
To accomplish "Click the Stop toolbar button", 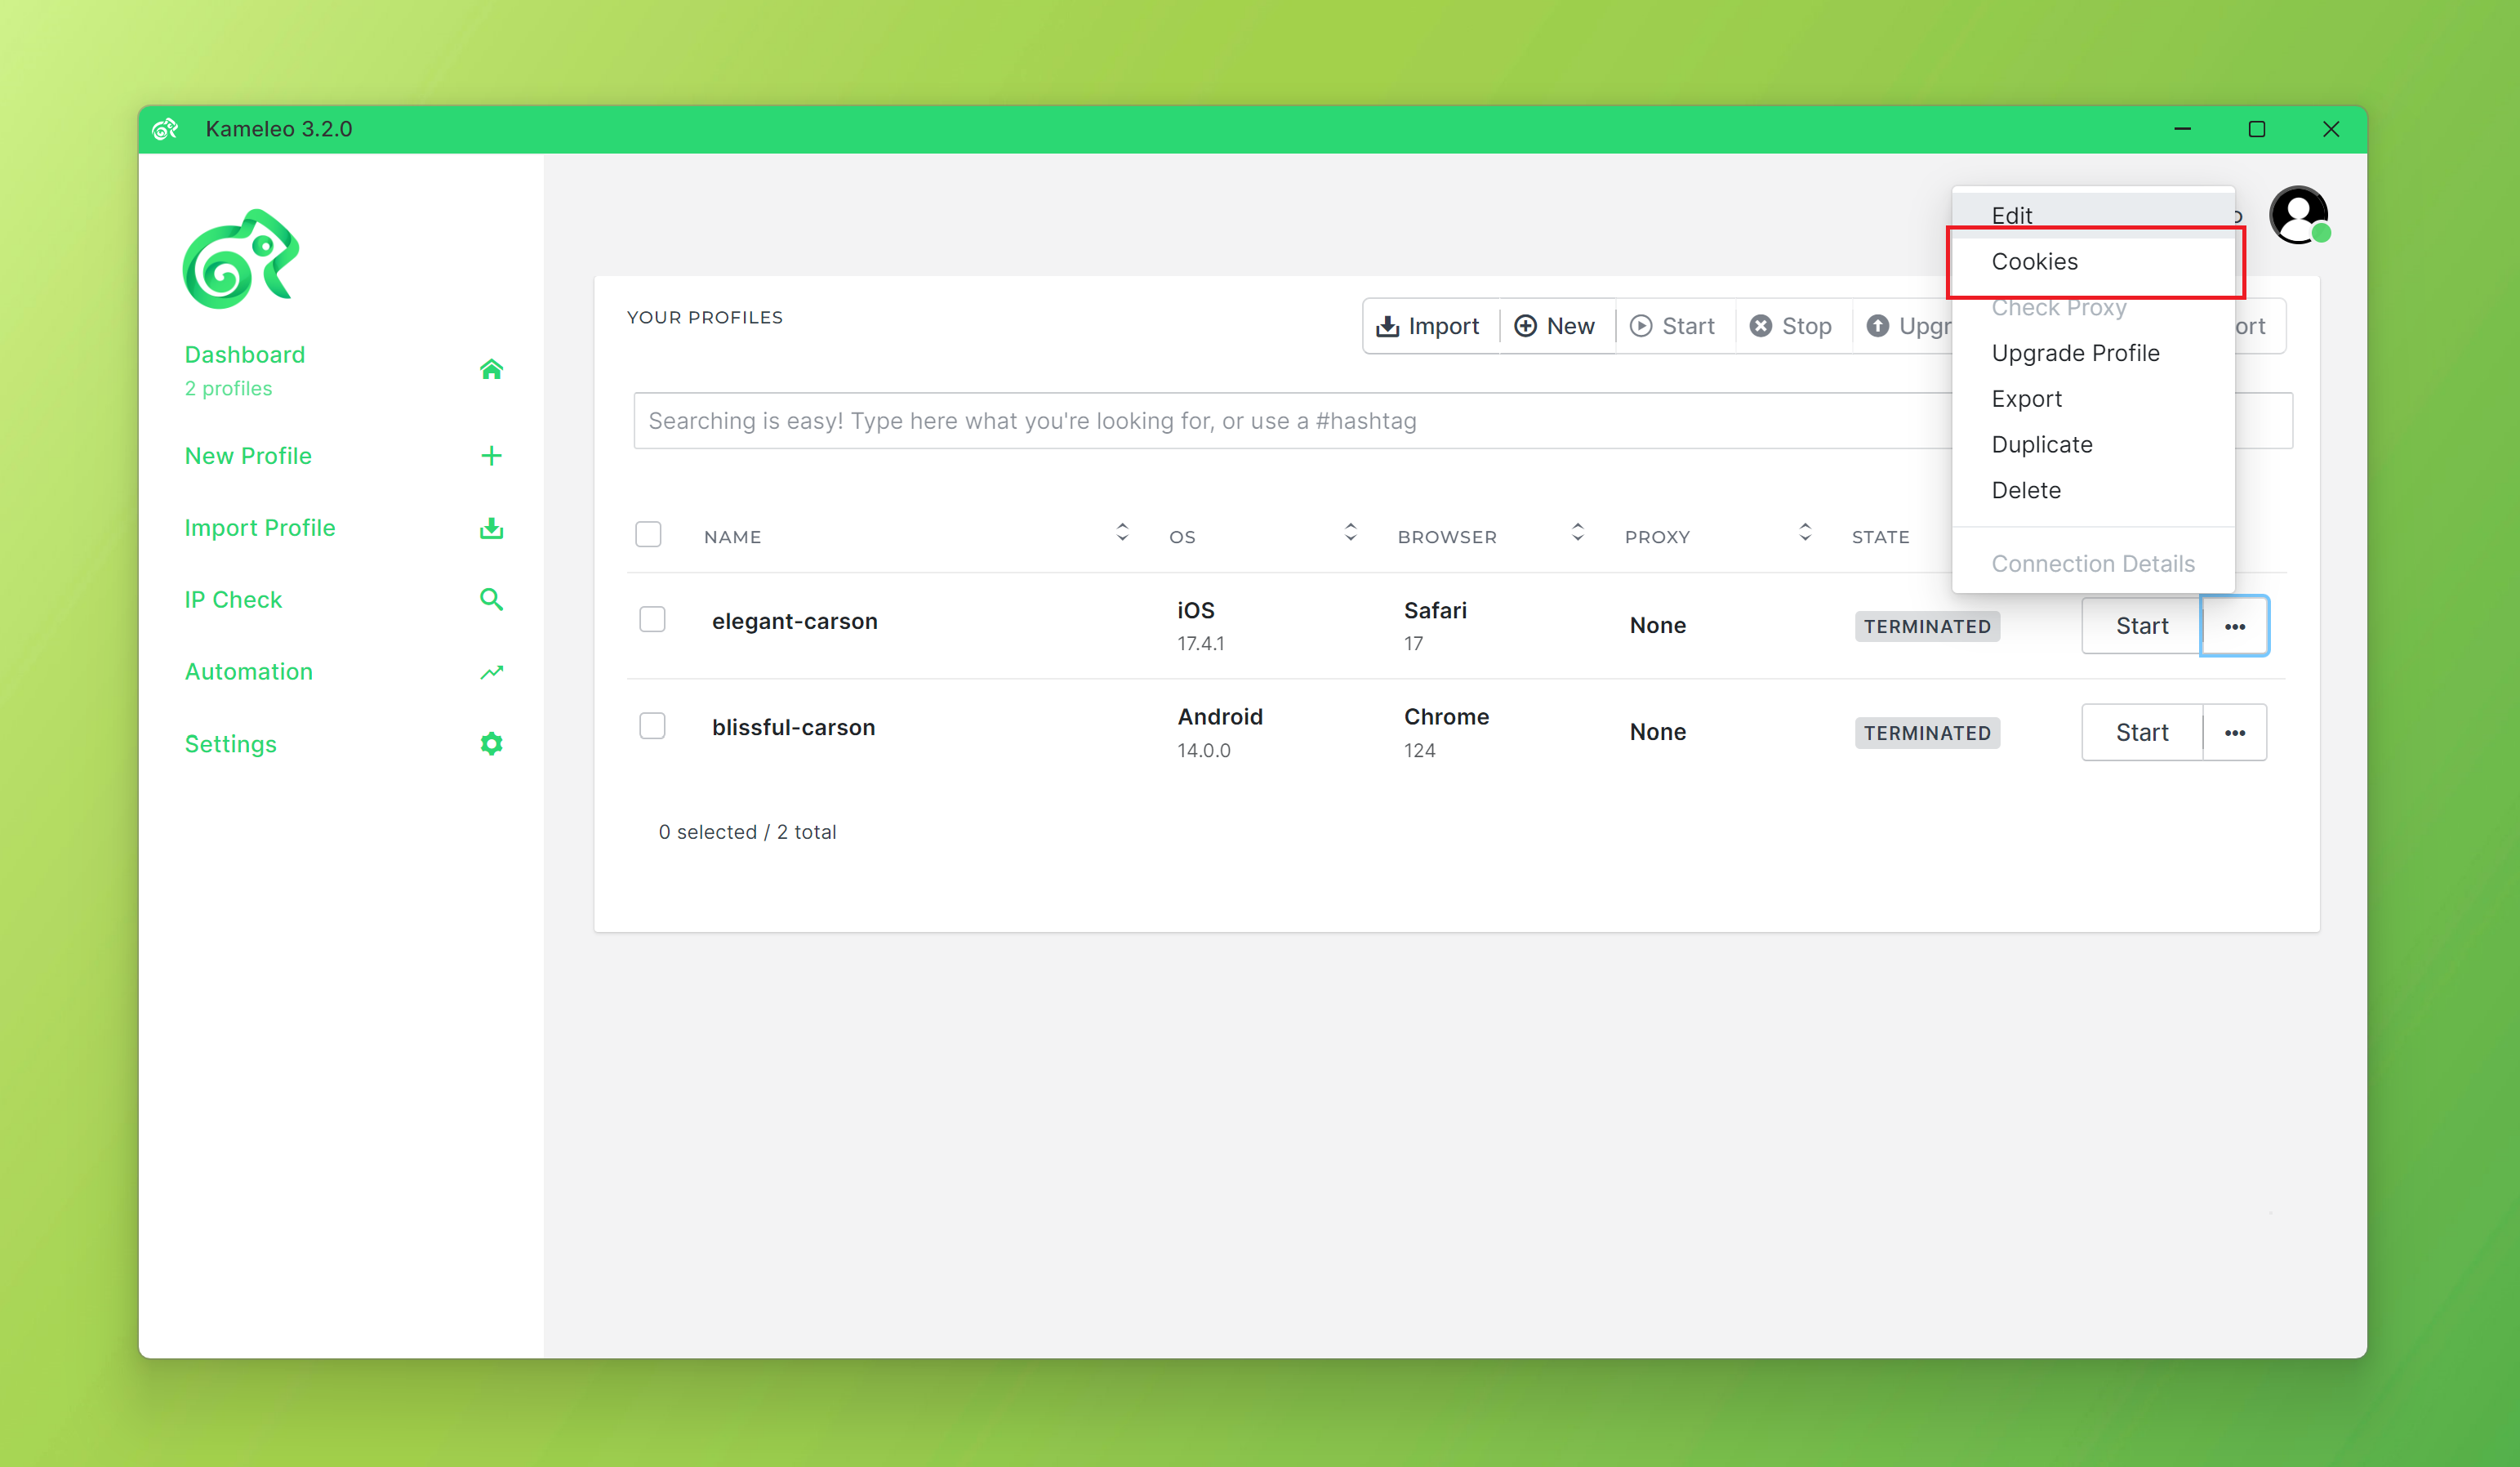I will coord(1792,326).
